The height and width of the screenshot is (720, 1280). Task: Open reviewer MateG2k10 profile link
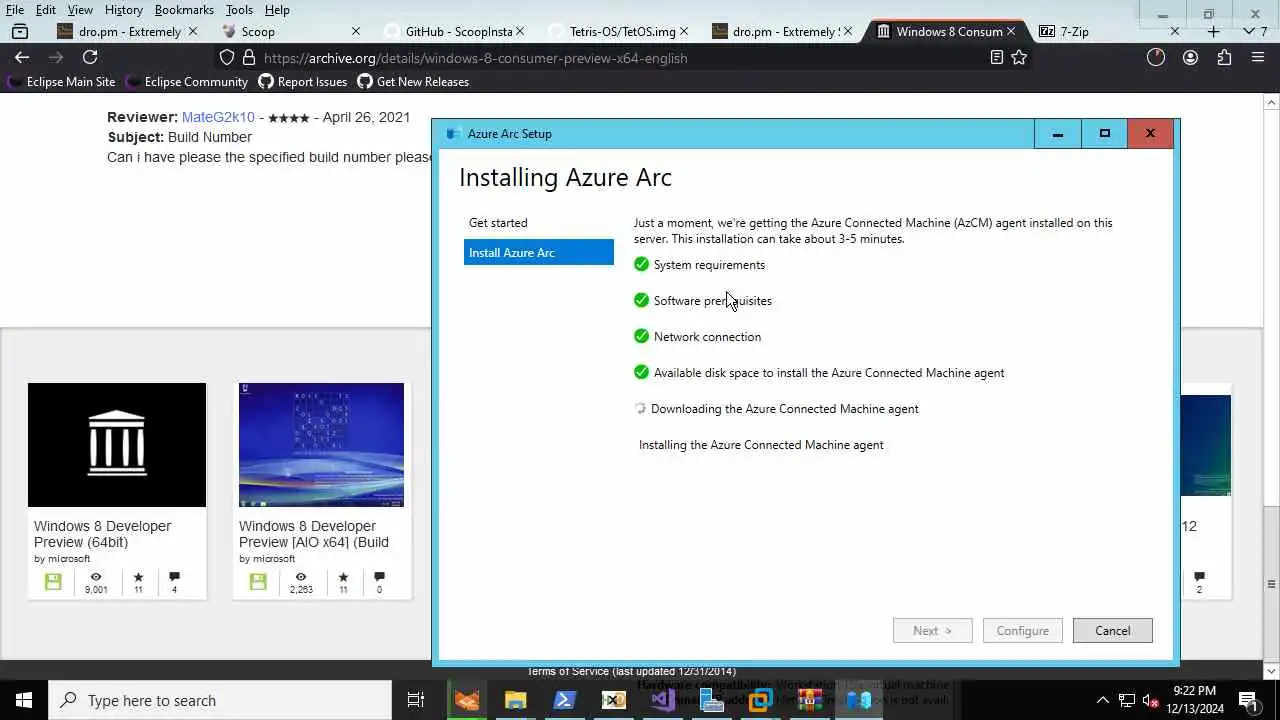pyautogui.click(x=218, y=117)
